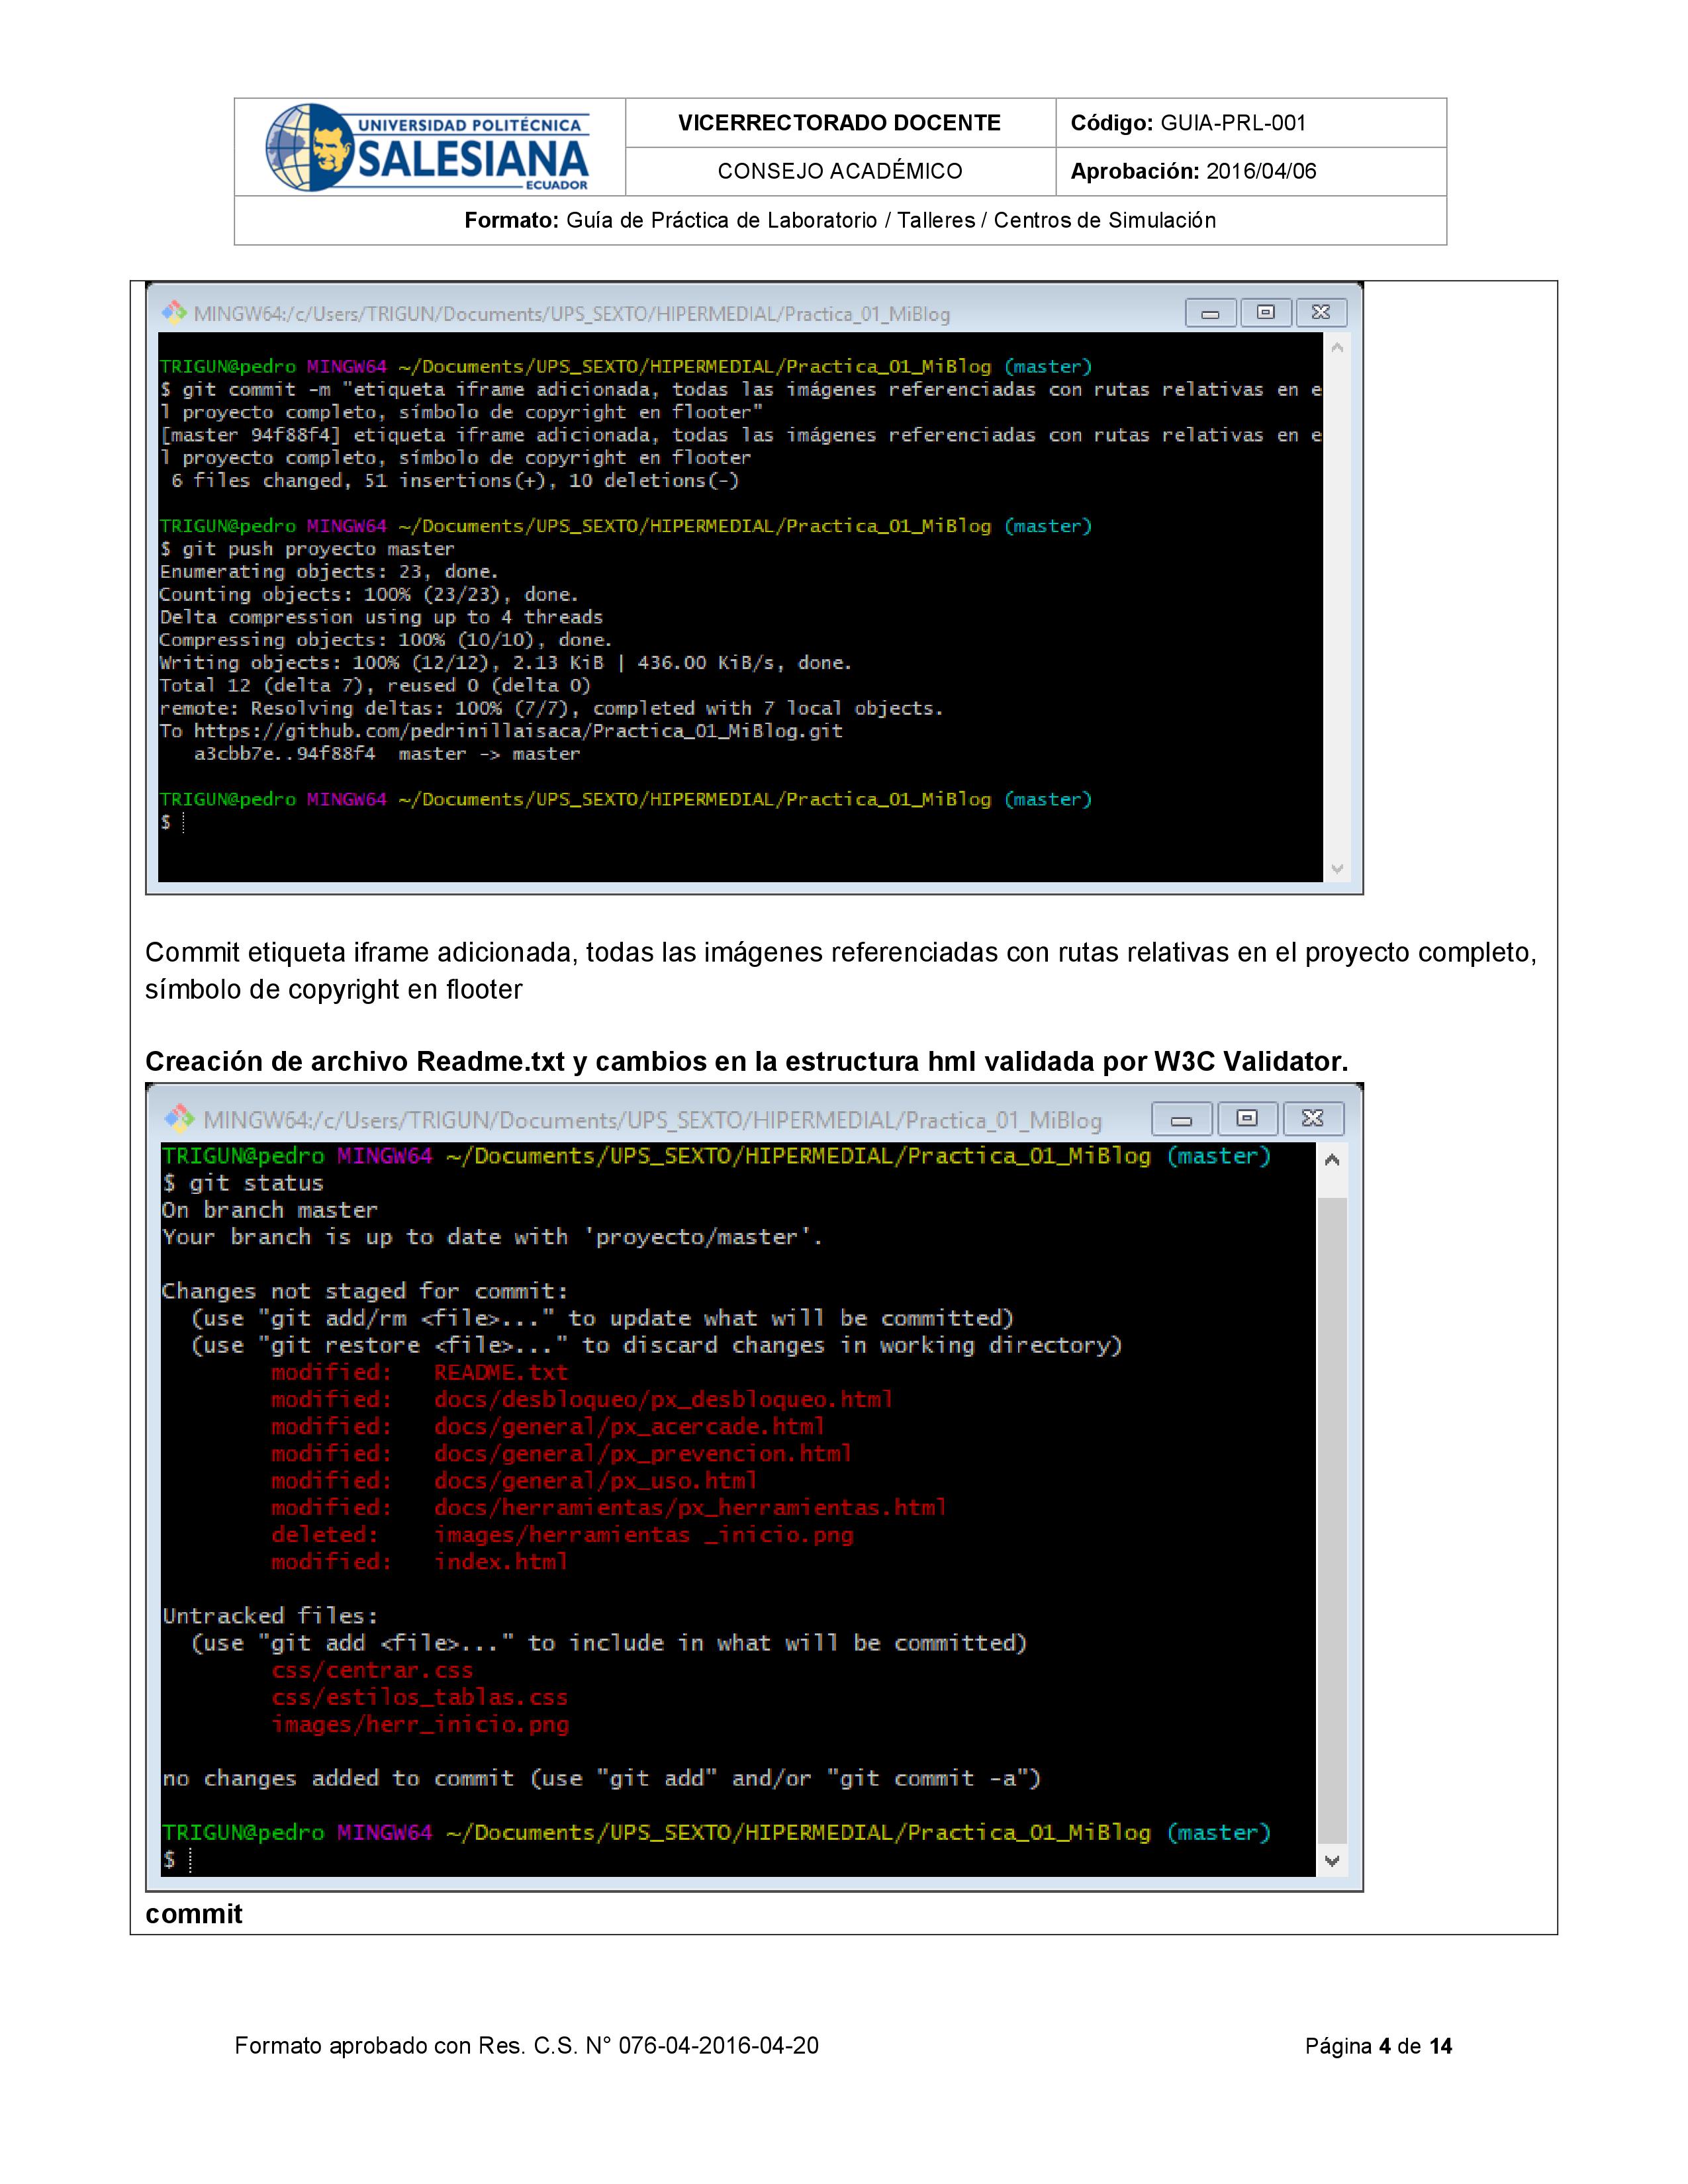Click 'docs/herramientas/px_herramientas.html' entry
The height and width of the screenshot is (2184, 1688).
coord(690,1507)
